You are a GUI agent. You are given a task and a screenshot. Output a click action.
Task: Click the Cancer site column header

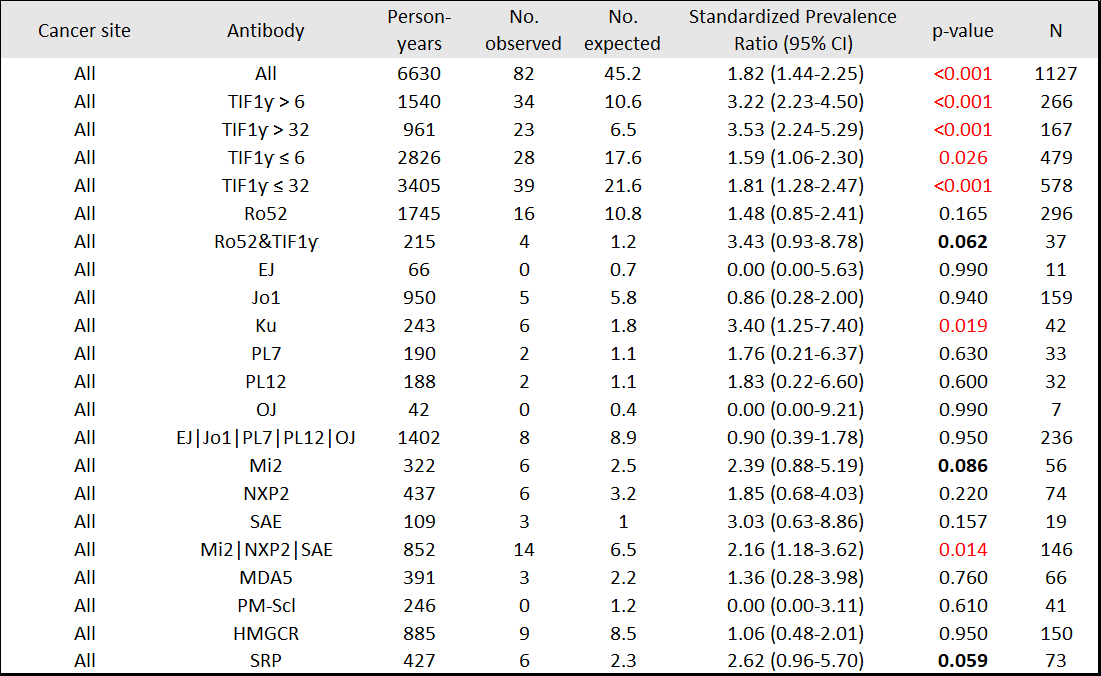pos(84,31)
